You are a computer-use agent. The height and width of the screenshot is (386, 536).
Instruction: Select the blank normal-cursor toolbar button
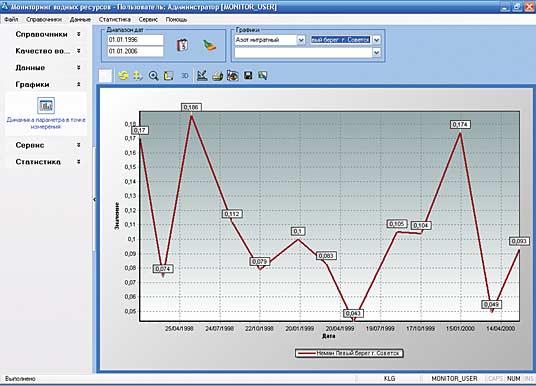105,76
